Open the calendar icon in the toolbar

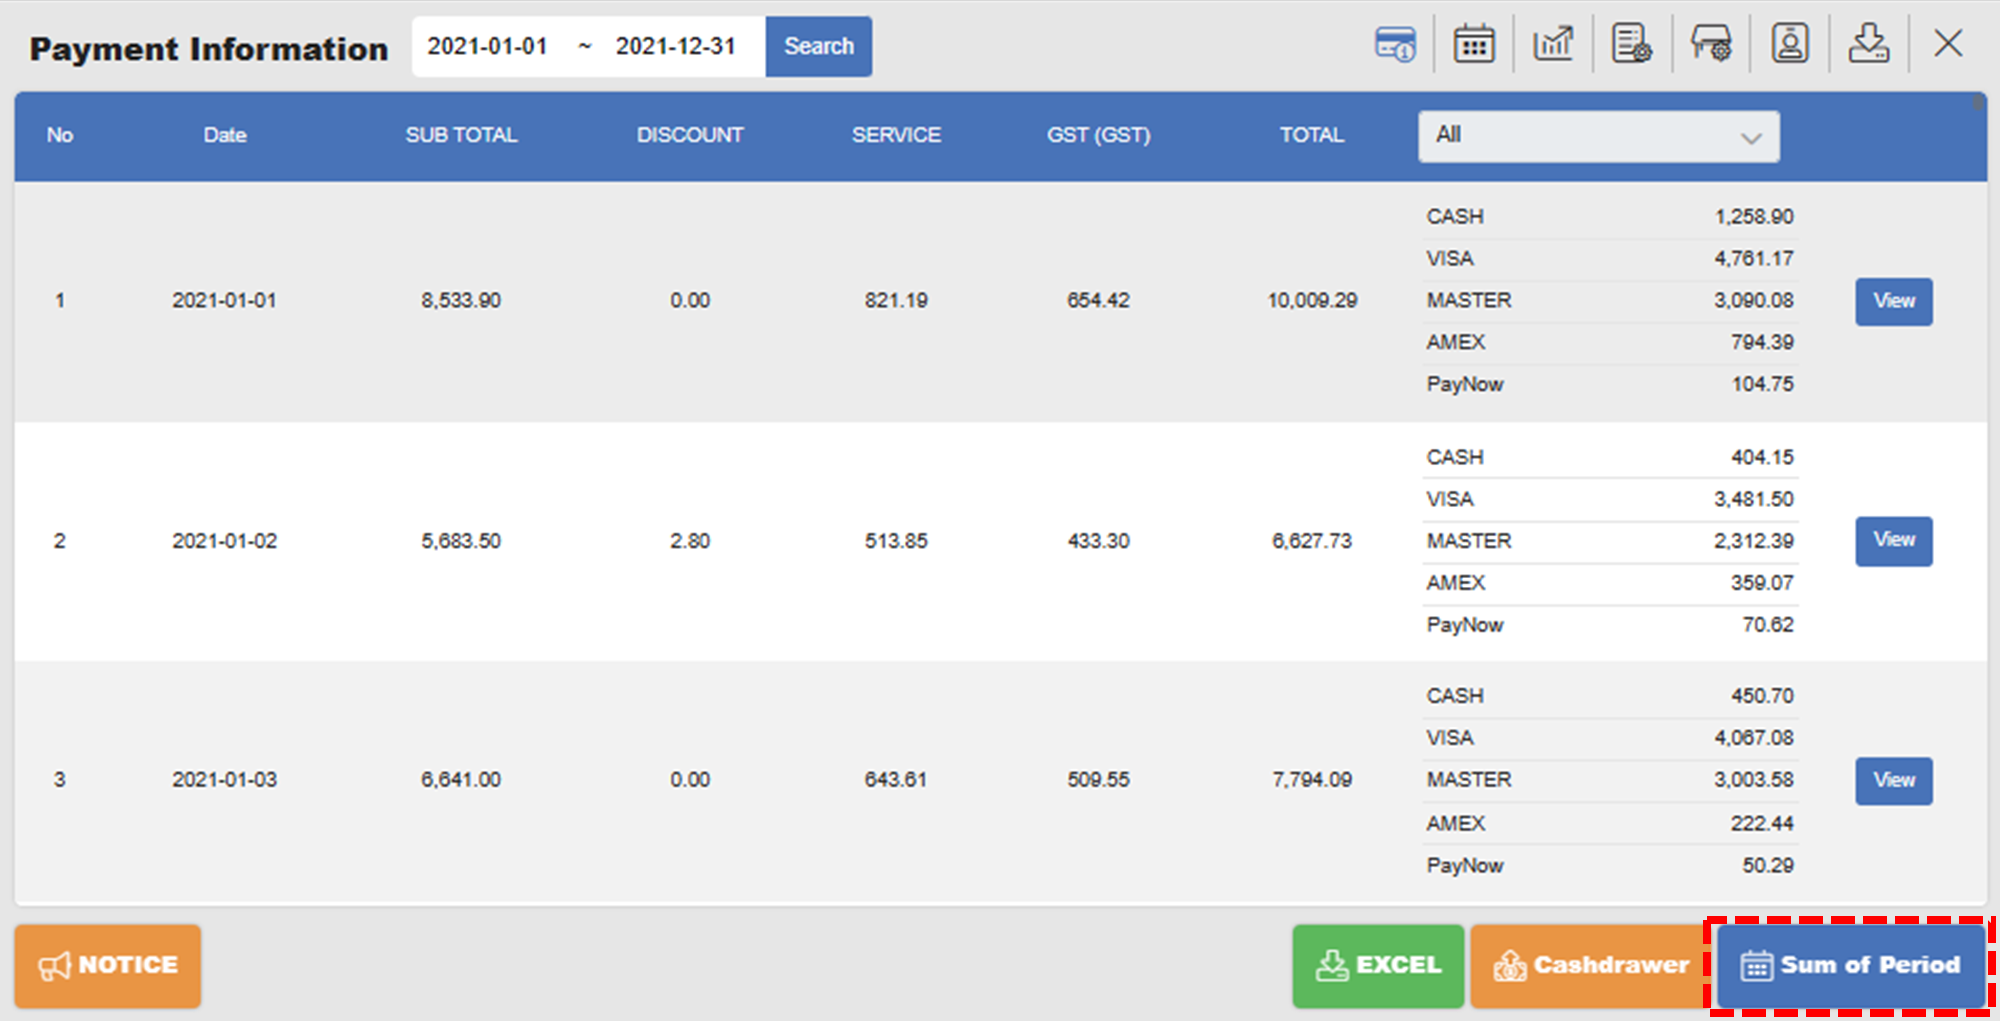[x=1473, y=44]
